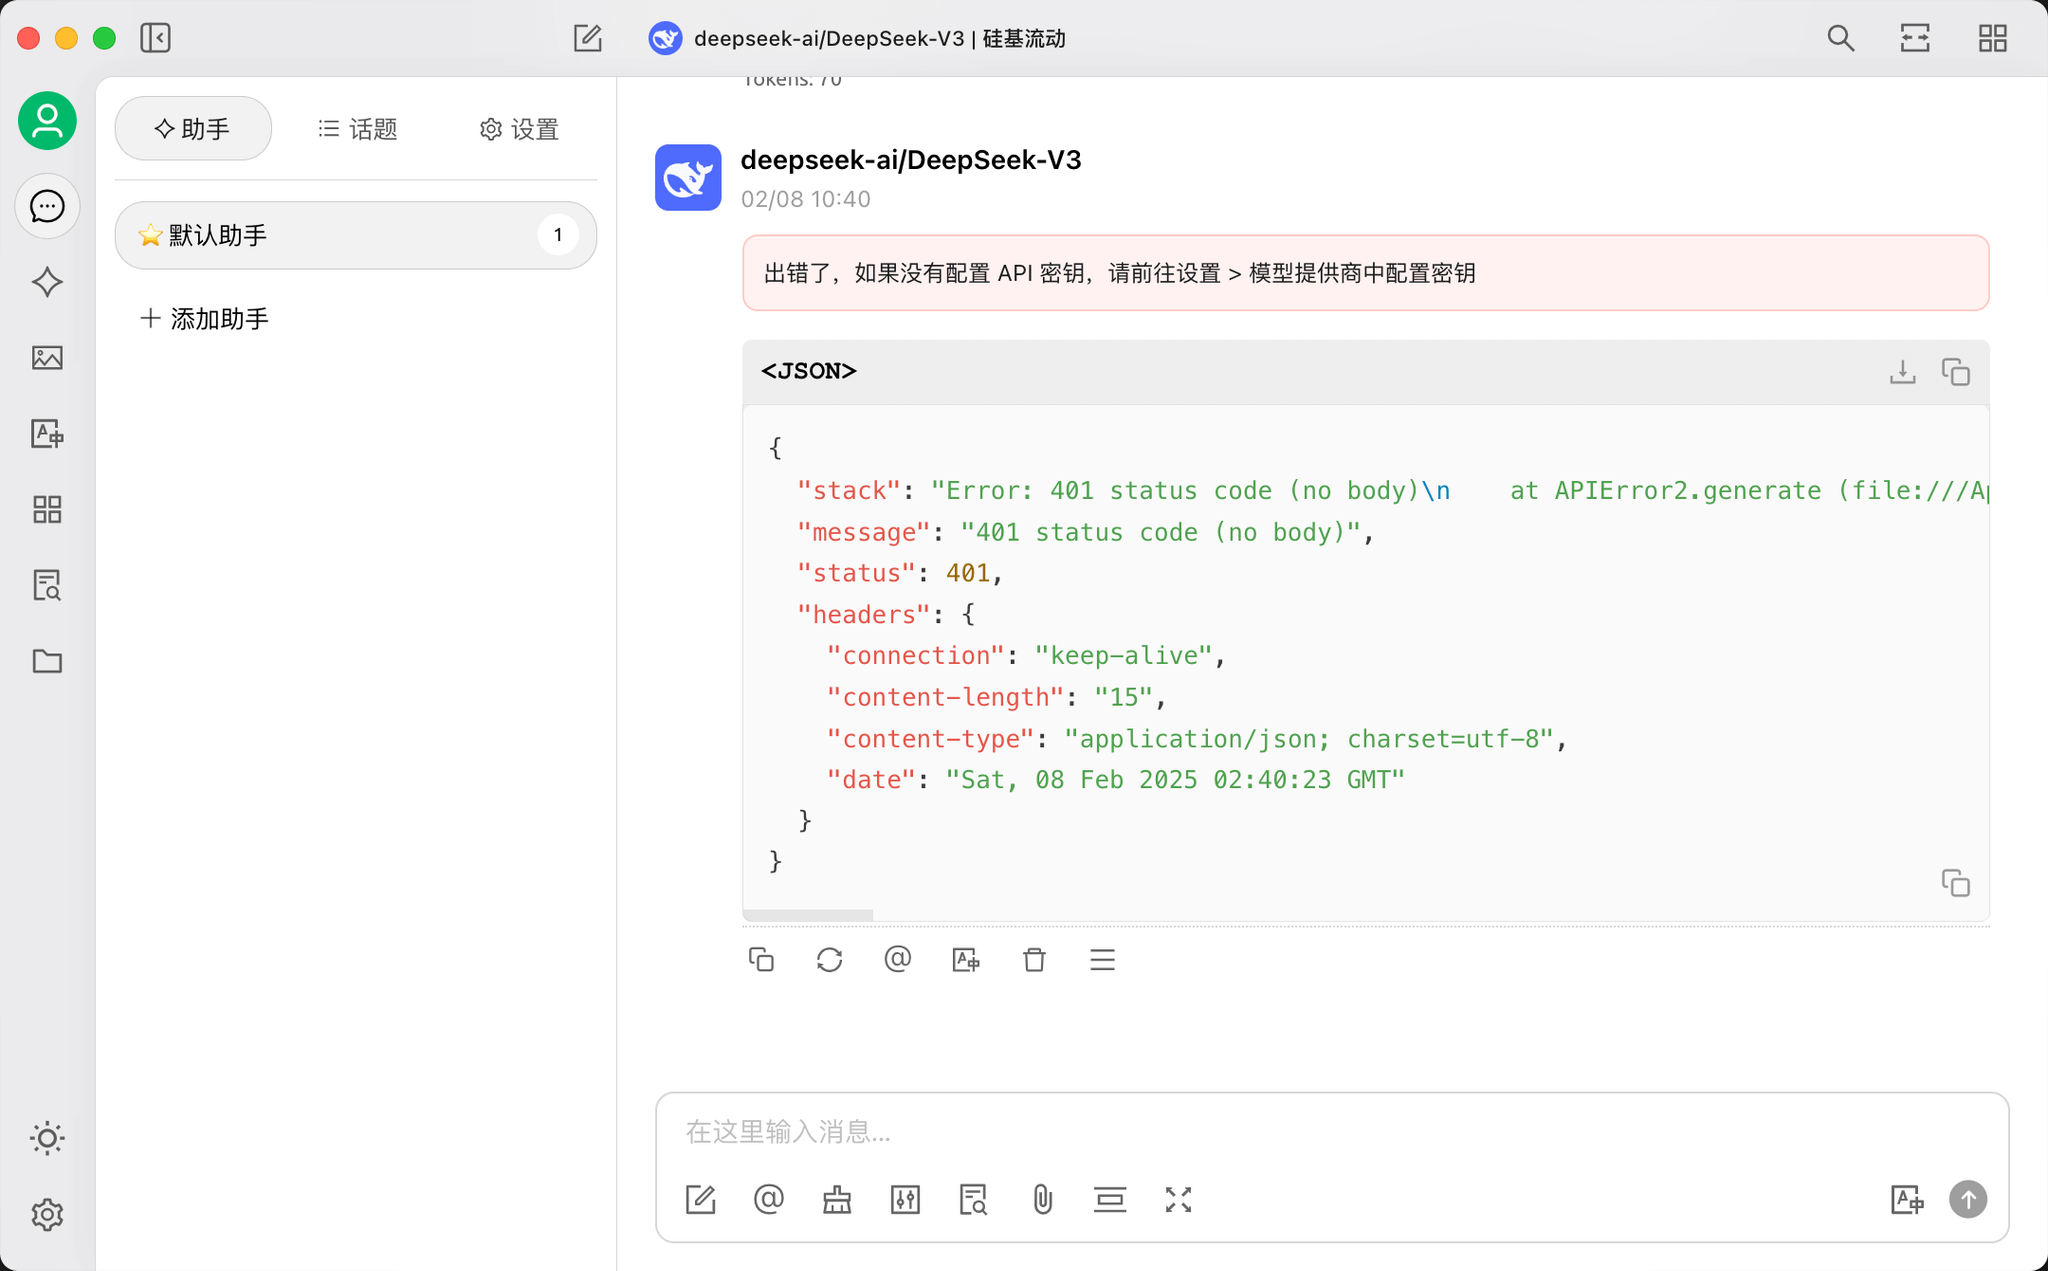2048x1271 pixels.
Task: Open the agents sparkle sidebar icon
Action: [47, 282]
